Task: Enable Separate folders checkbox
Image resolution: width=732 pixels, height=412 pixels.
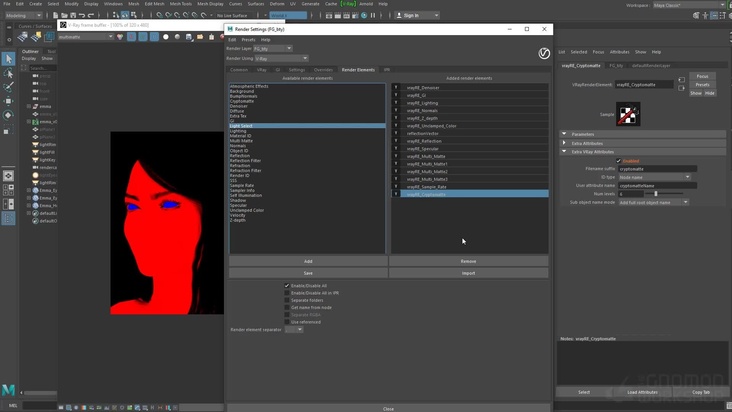Action: click(287, 300)
